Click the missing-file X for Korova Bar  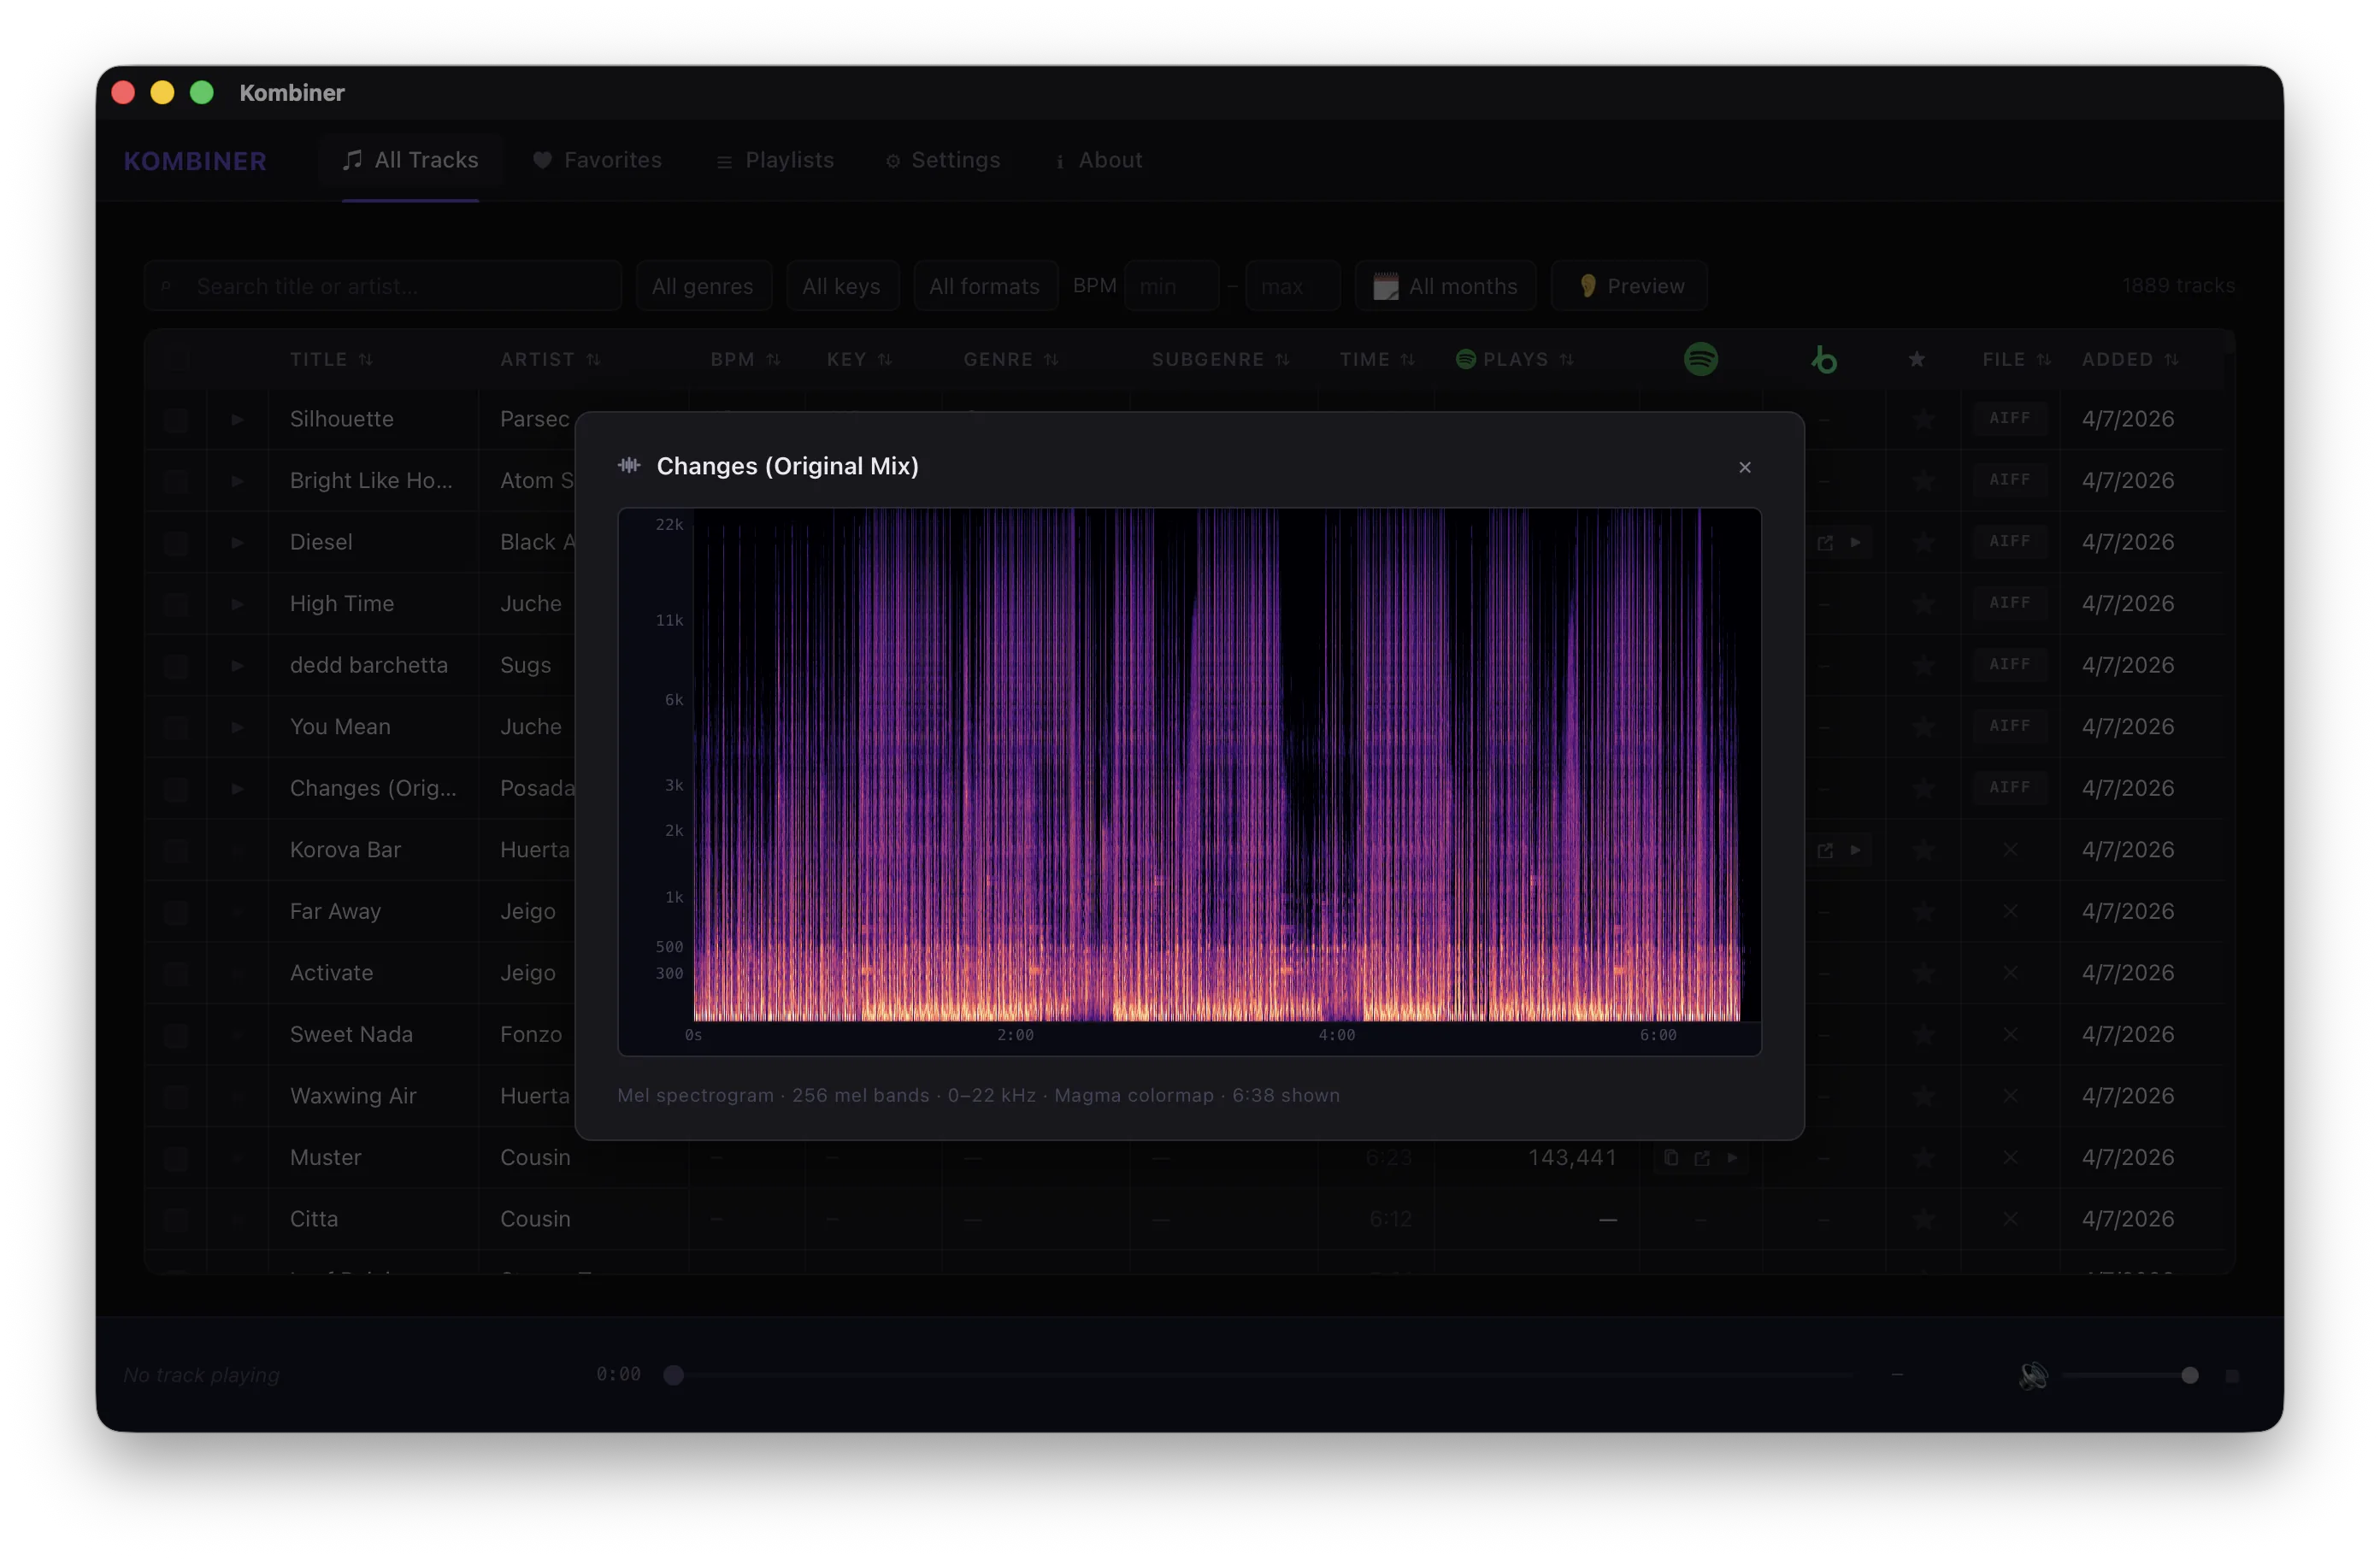[x=2010, y=850]
